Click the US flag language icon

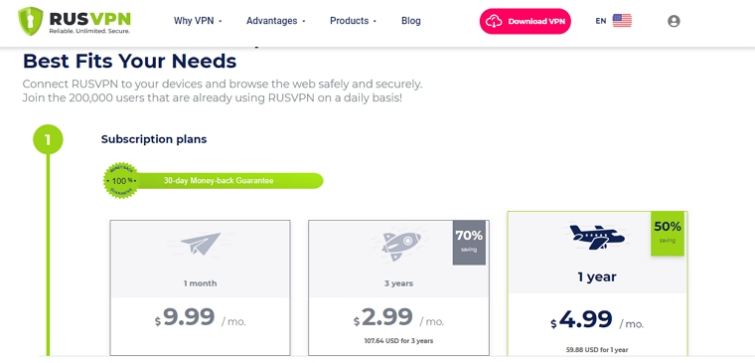[x=622, y=21]
